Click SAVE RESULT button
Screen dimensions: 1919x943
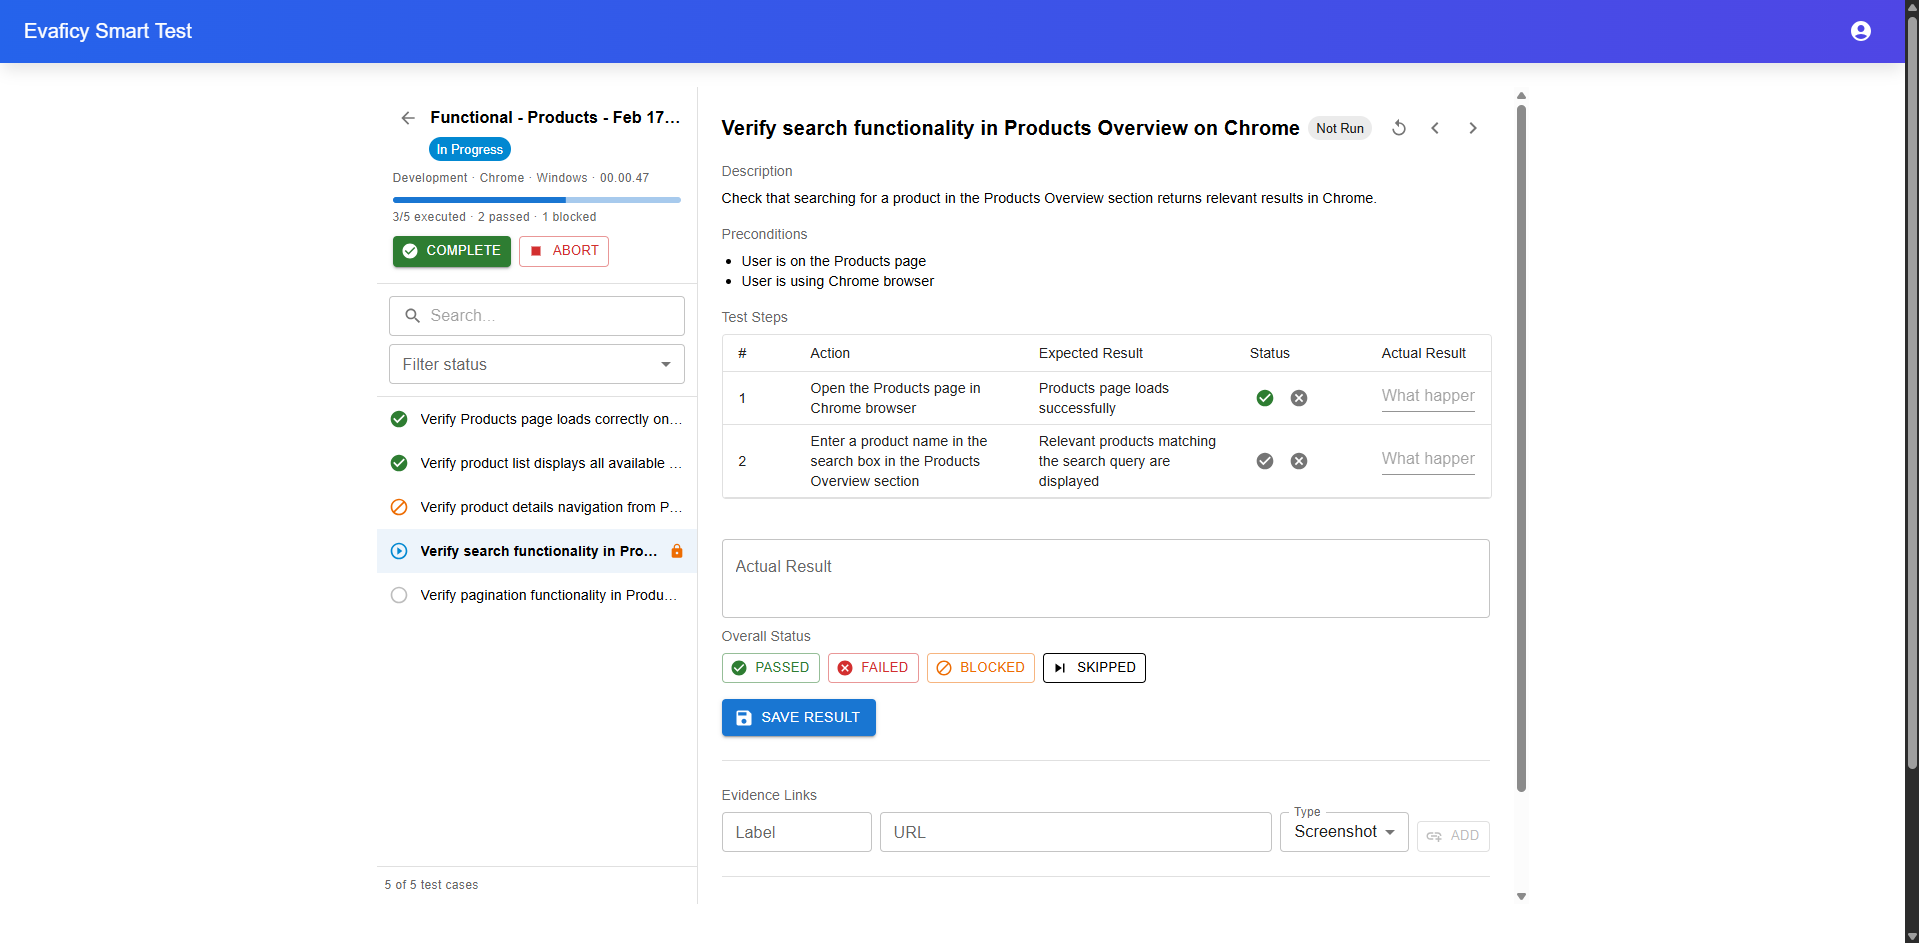[x=799, y=718]
